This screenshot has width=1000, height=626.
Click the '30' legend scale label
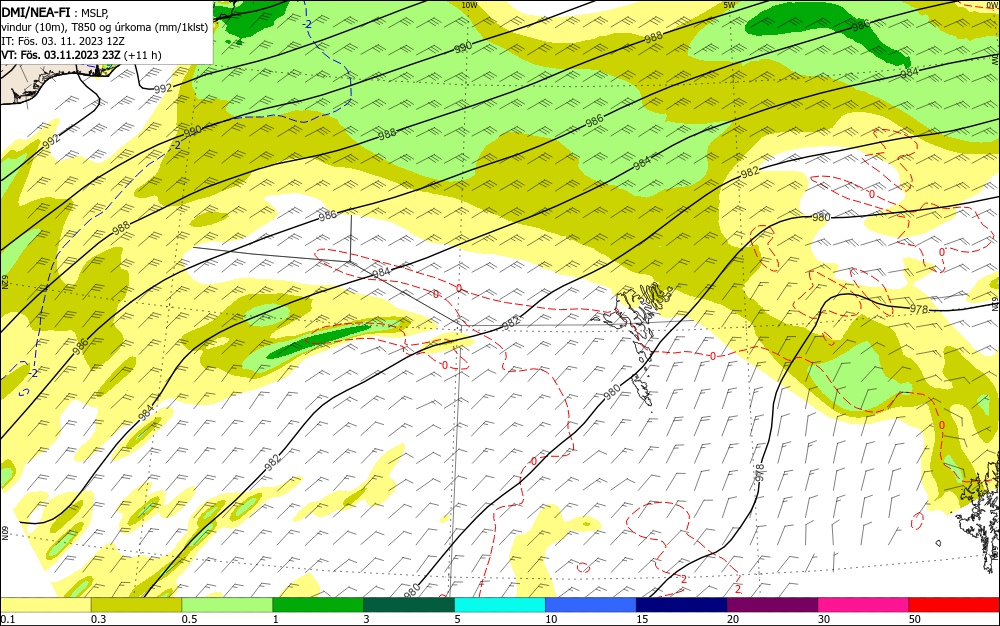[824, 620]
